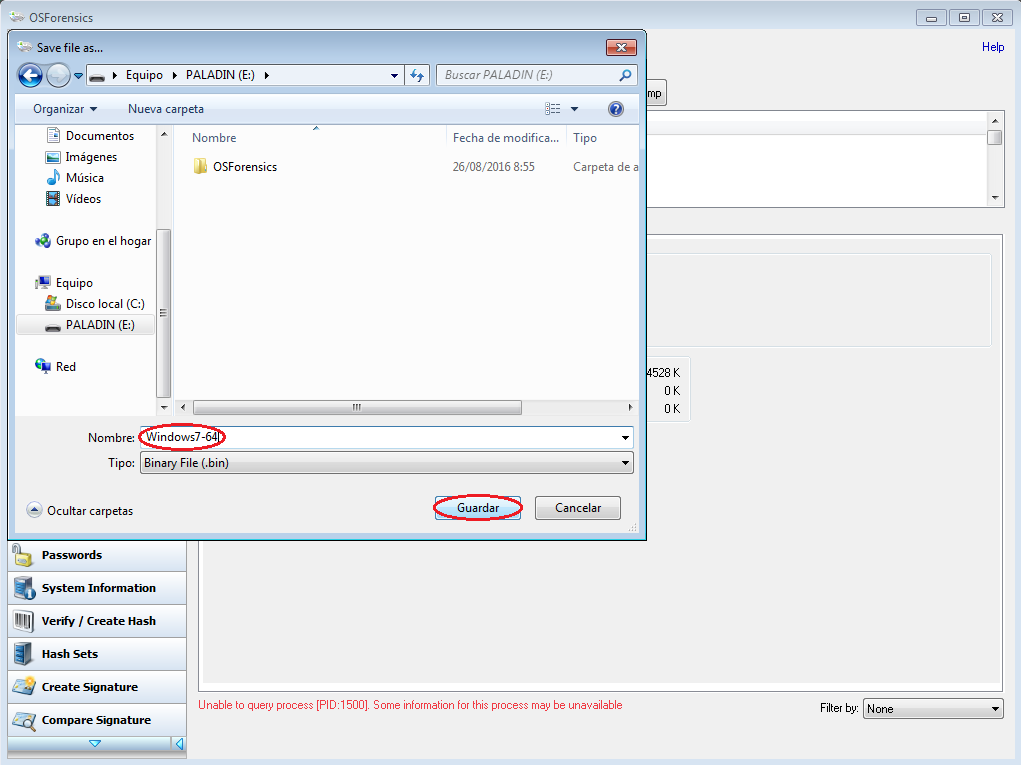
Task: Open the OSForensics folder
Action: pyautogui.click(x=244, y=167)
